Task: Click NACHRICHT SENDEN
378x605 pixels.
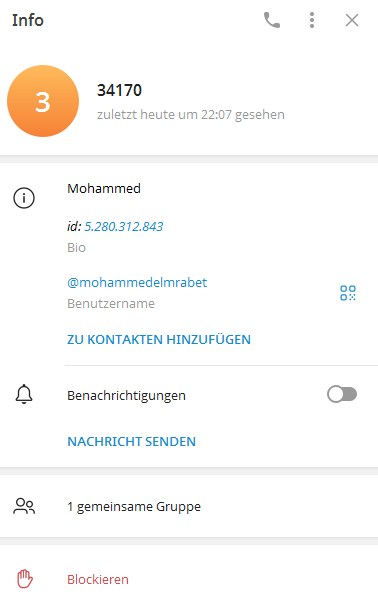Action: [132, 441]
